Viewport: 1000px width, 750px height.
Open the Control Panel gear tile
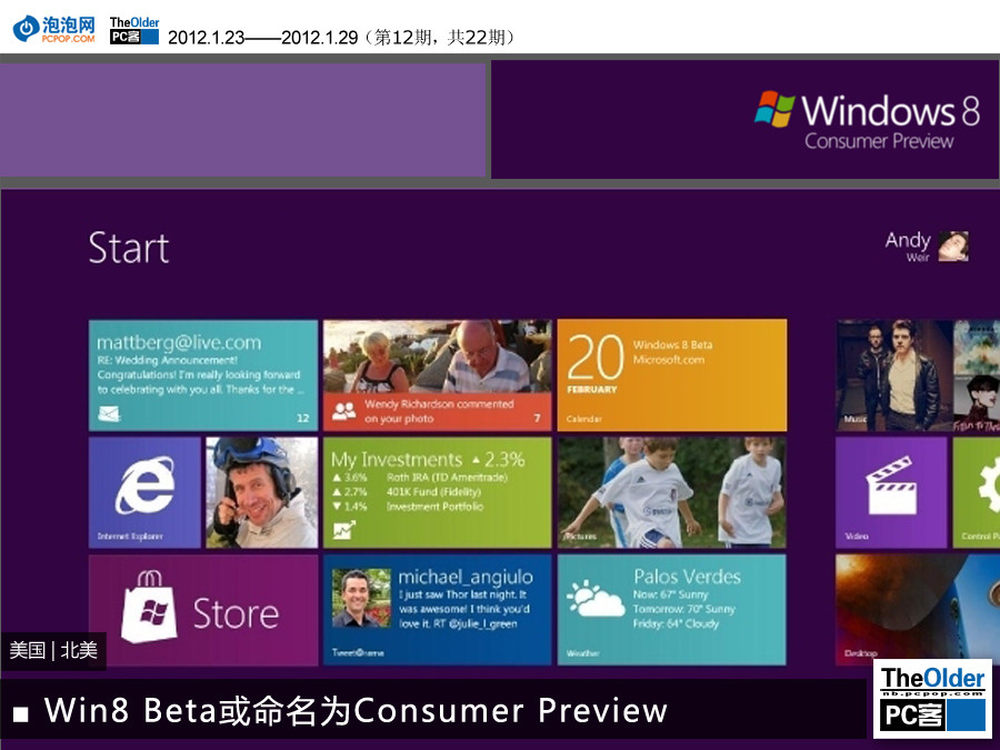[x=976, y=492]
